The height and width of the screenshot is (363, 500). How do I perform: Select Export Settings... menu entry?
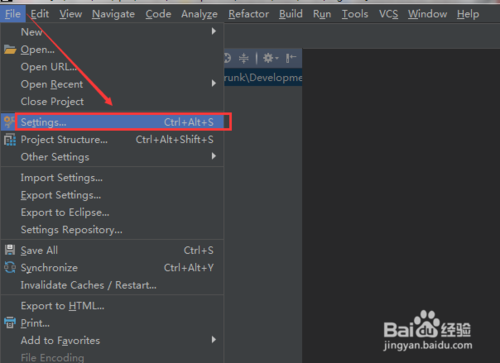tap(112, 195)
